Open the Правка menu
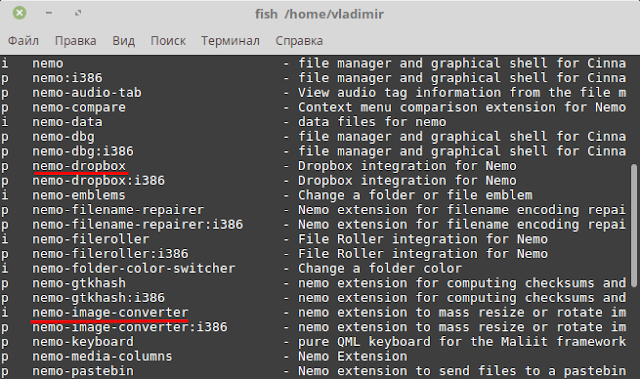 point(76,41)
